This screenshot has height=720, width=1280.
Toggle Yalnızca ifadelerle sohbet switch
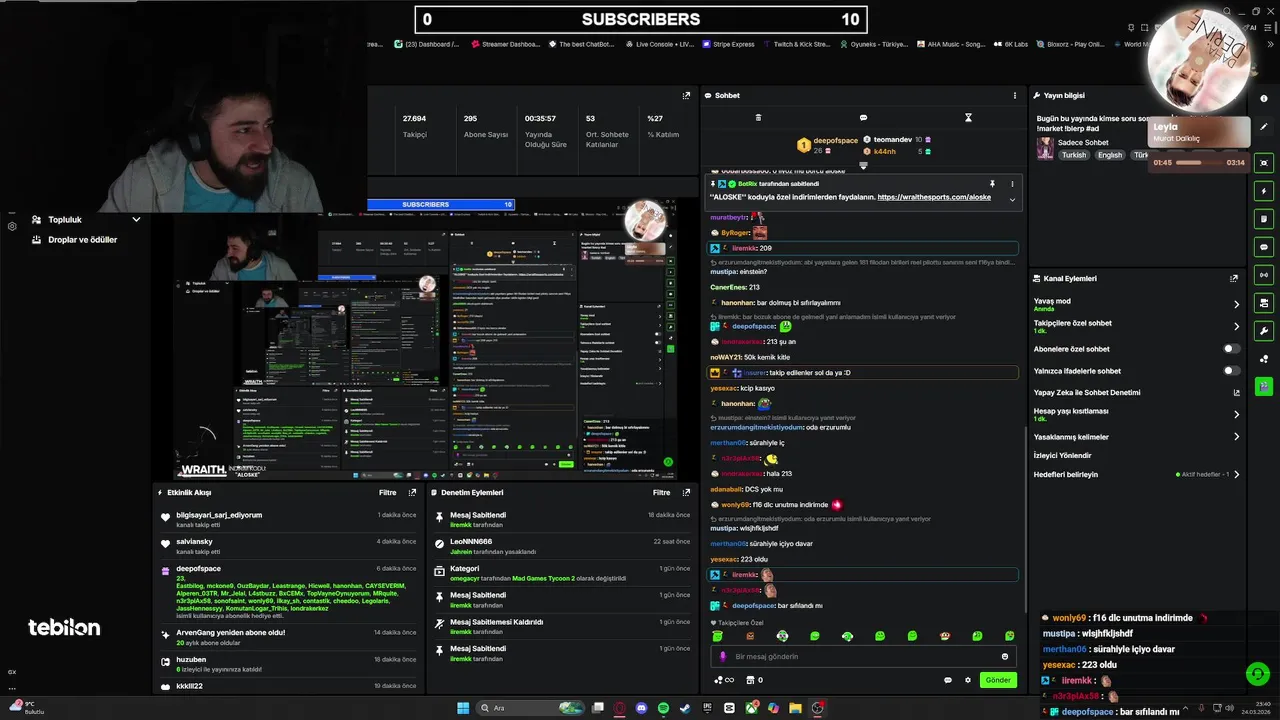1232,371
